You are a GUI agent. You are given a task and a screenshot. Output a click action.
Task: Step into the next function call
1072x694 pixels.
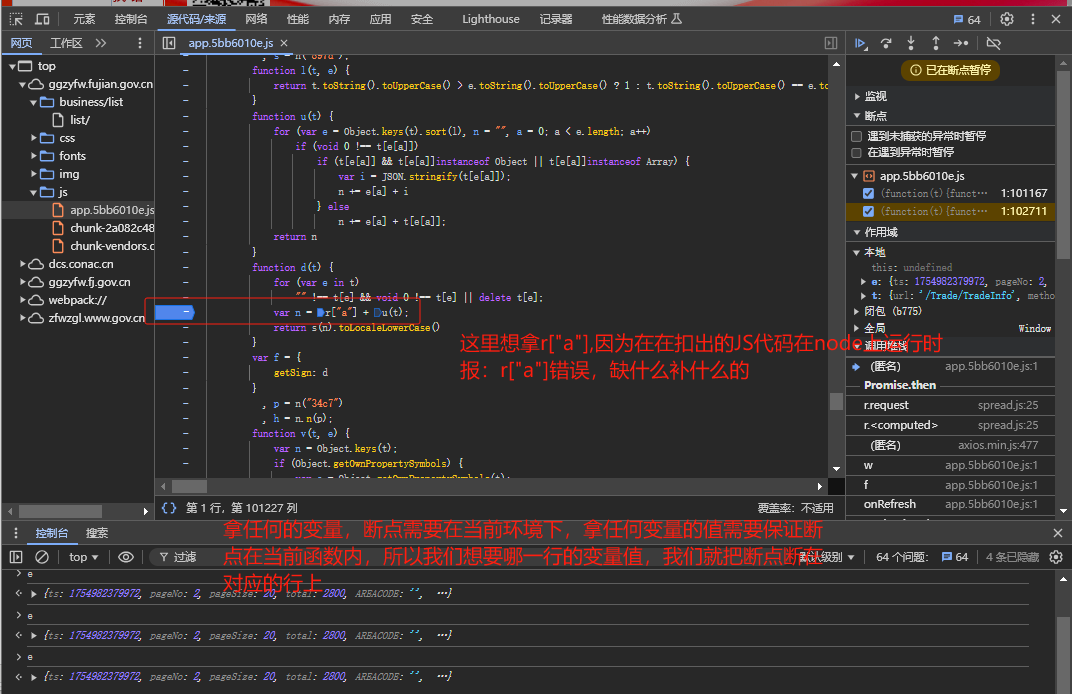click(911, 43)
